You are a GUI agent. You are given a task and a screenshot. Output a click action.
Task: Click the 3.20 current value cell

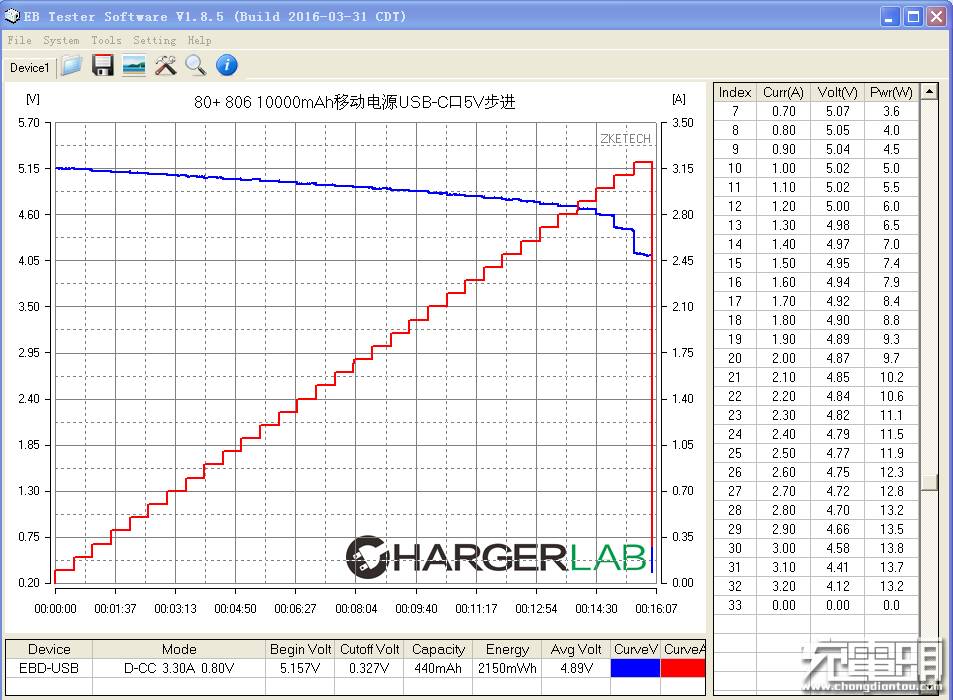coord(783,586)
